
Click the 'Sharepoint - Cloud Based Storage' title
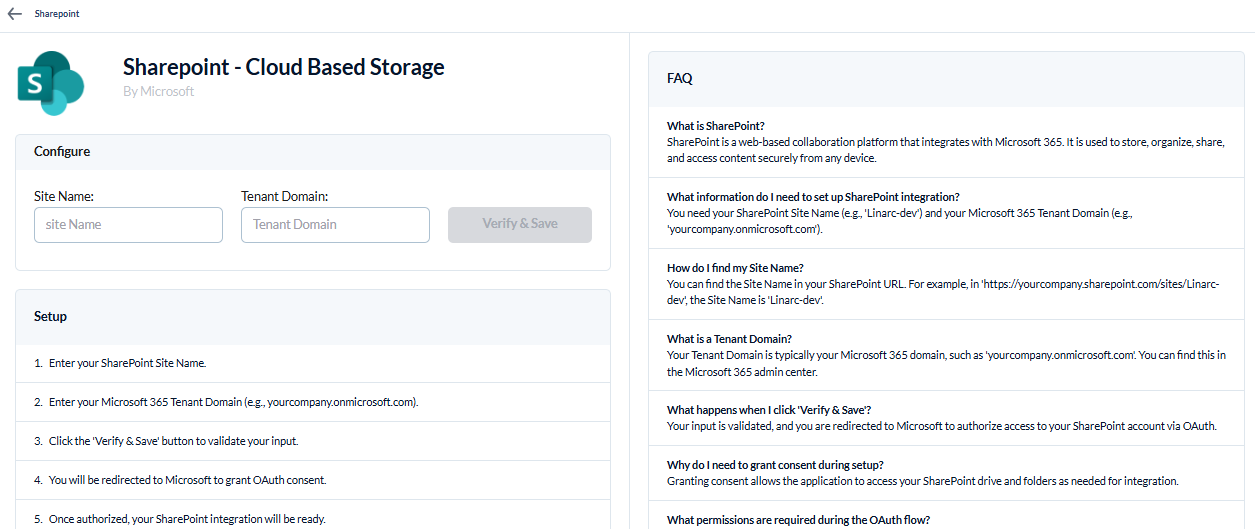[x=284, y=67]
